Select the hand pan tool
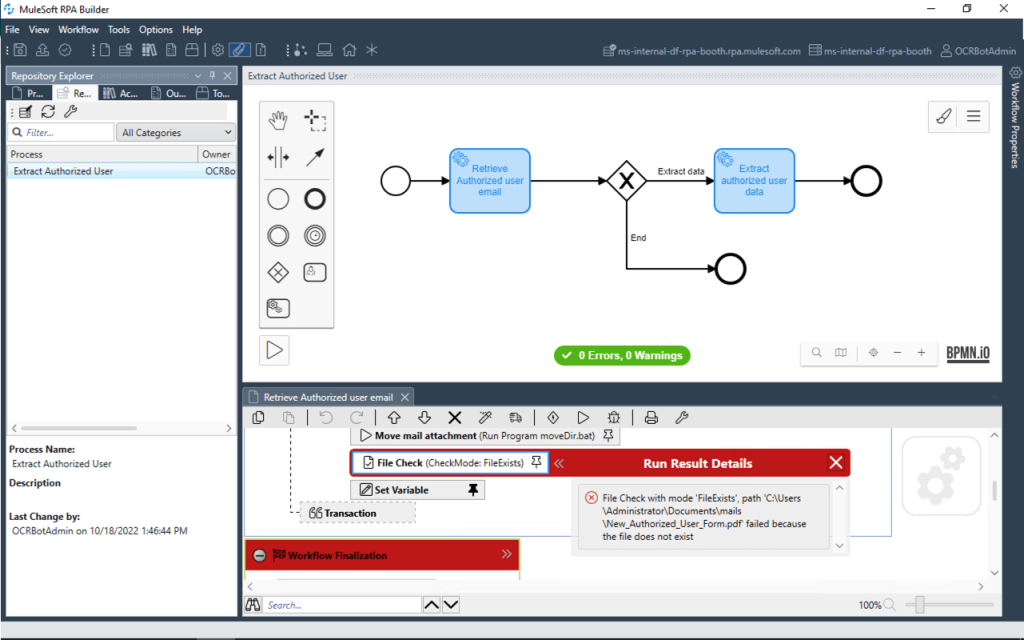The height and width of the screenshot is (640, 1024). [278, 120]
